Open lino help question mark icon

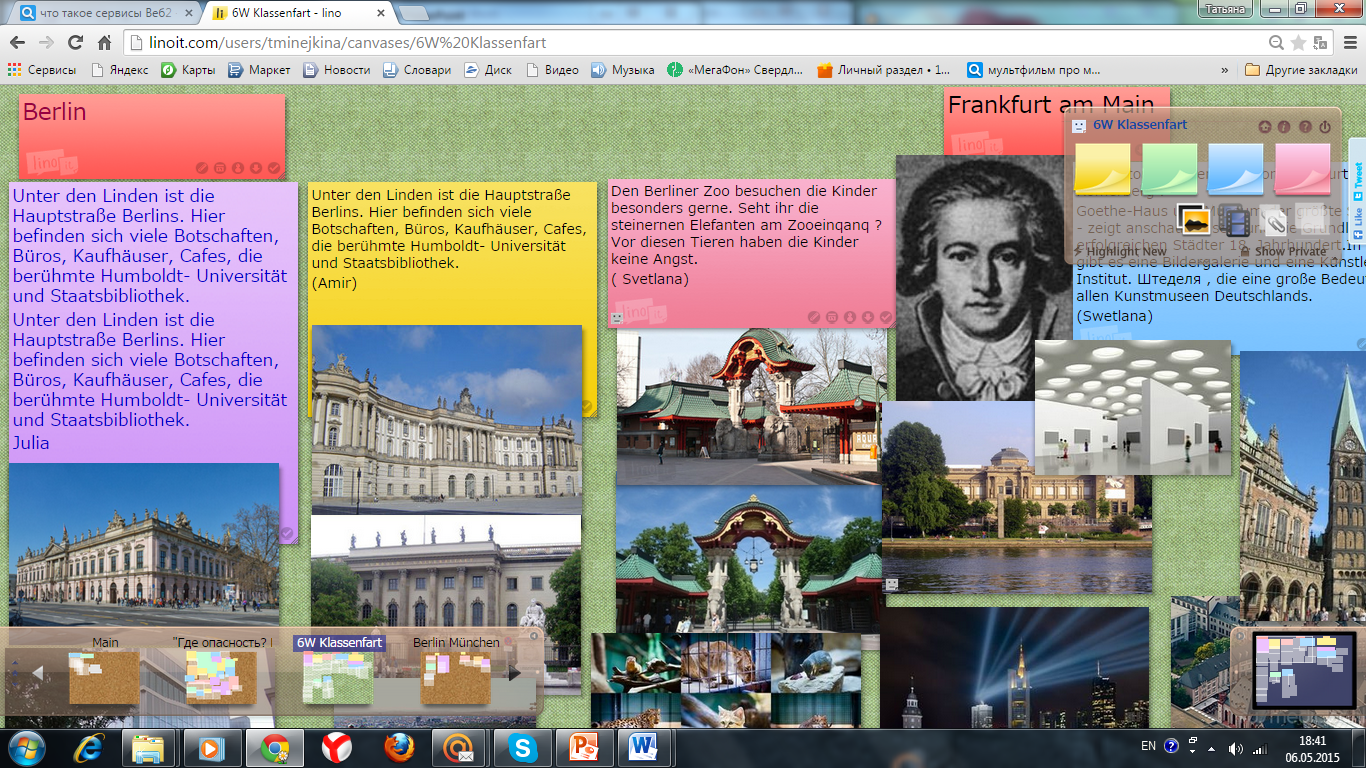[1305, 127]
